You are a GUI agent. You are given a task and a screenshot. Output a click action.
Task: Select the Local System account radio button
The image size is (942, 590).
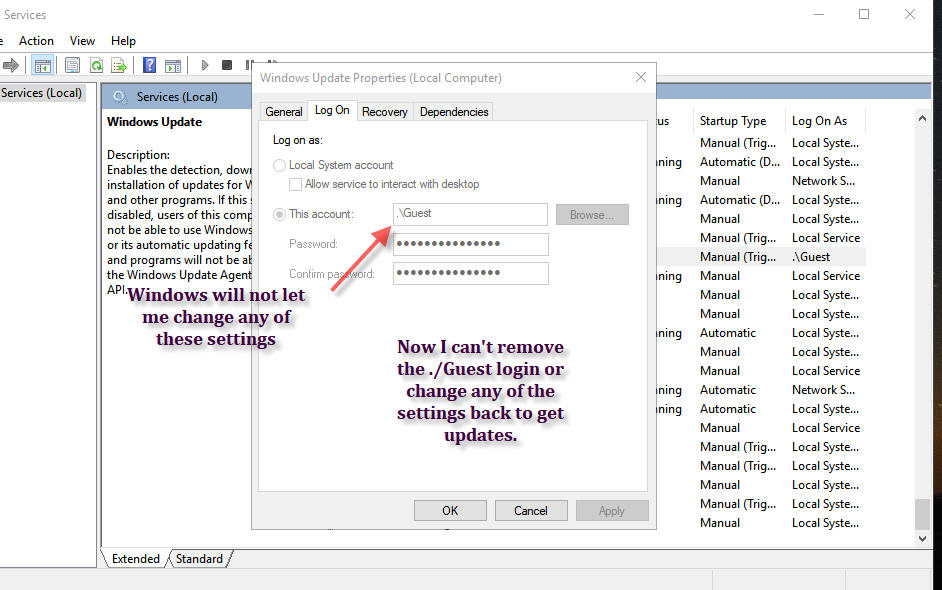coord(280,165)
